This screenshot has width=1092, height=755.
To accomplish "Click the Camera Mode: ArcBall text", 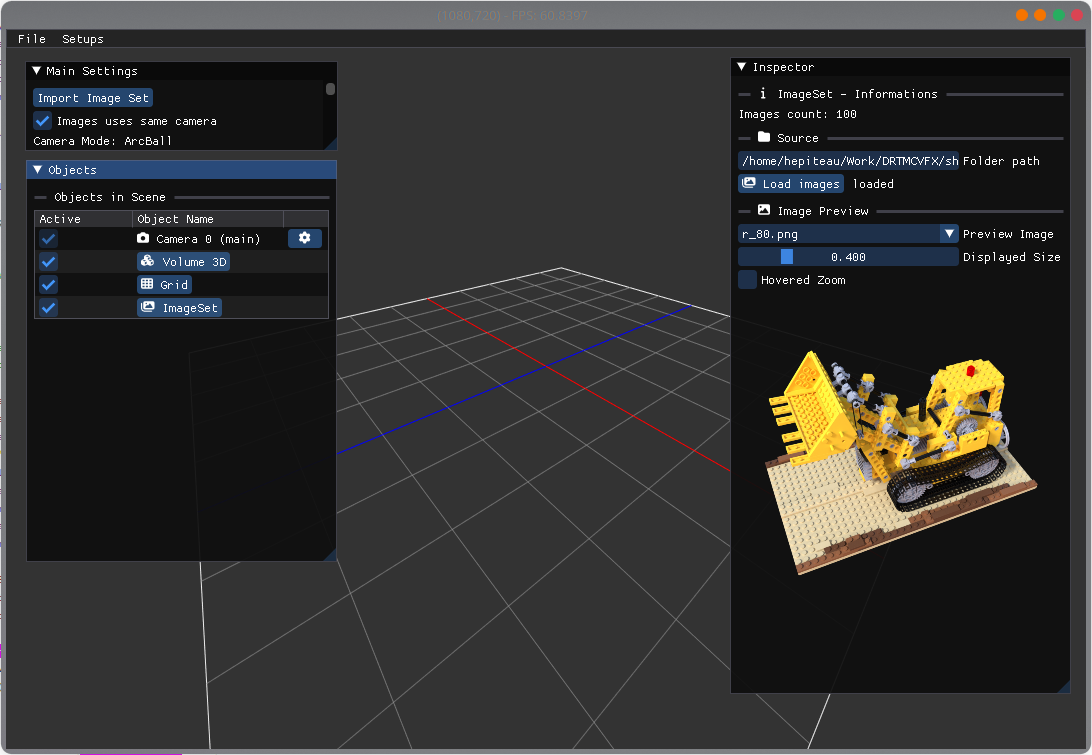I will point(102,141).
